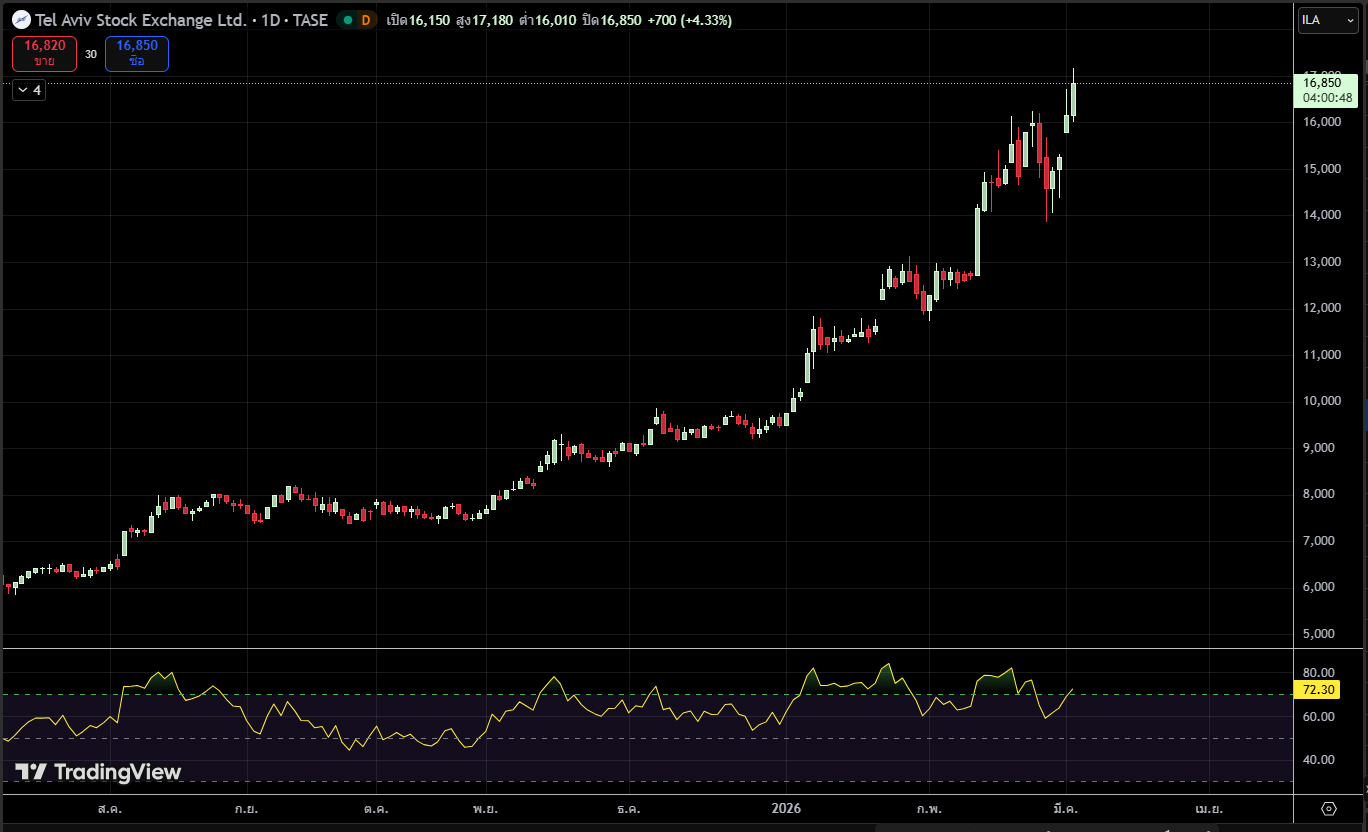Click the 15,000 price scale label
Image resolution: width=1368 pixels, height=832 pixels.
[x=1321, y=169]
